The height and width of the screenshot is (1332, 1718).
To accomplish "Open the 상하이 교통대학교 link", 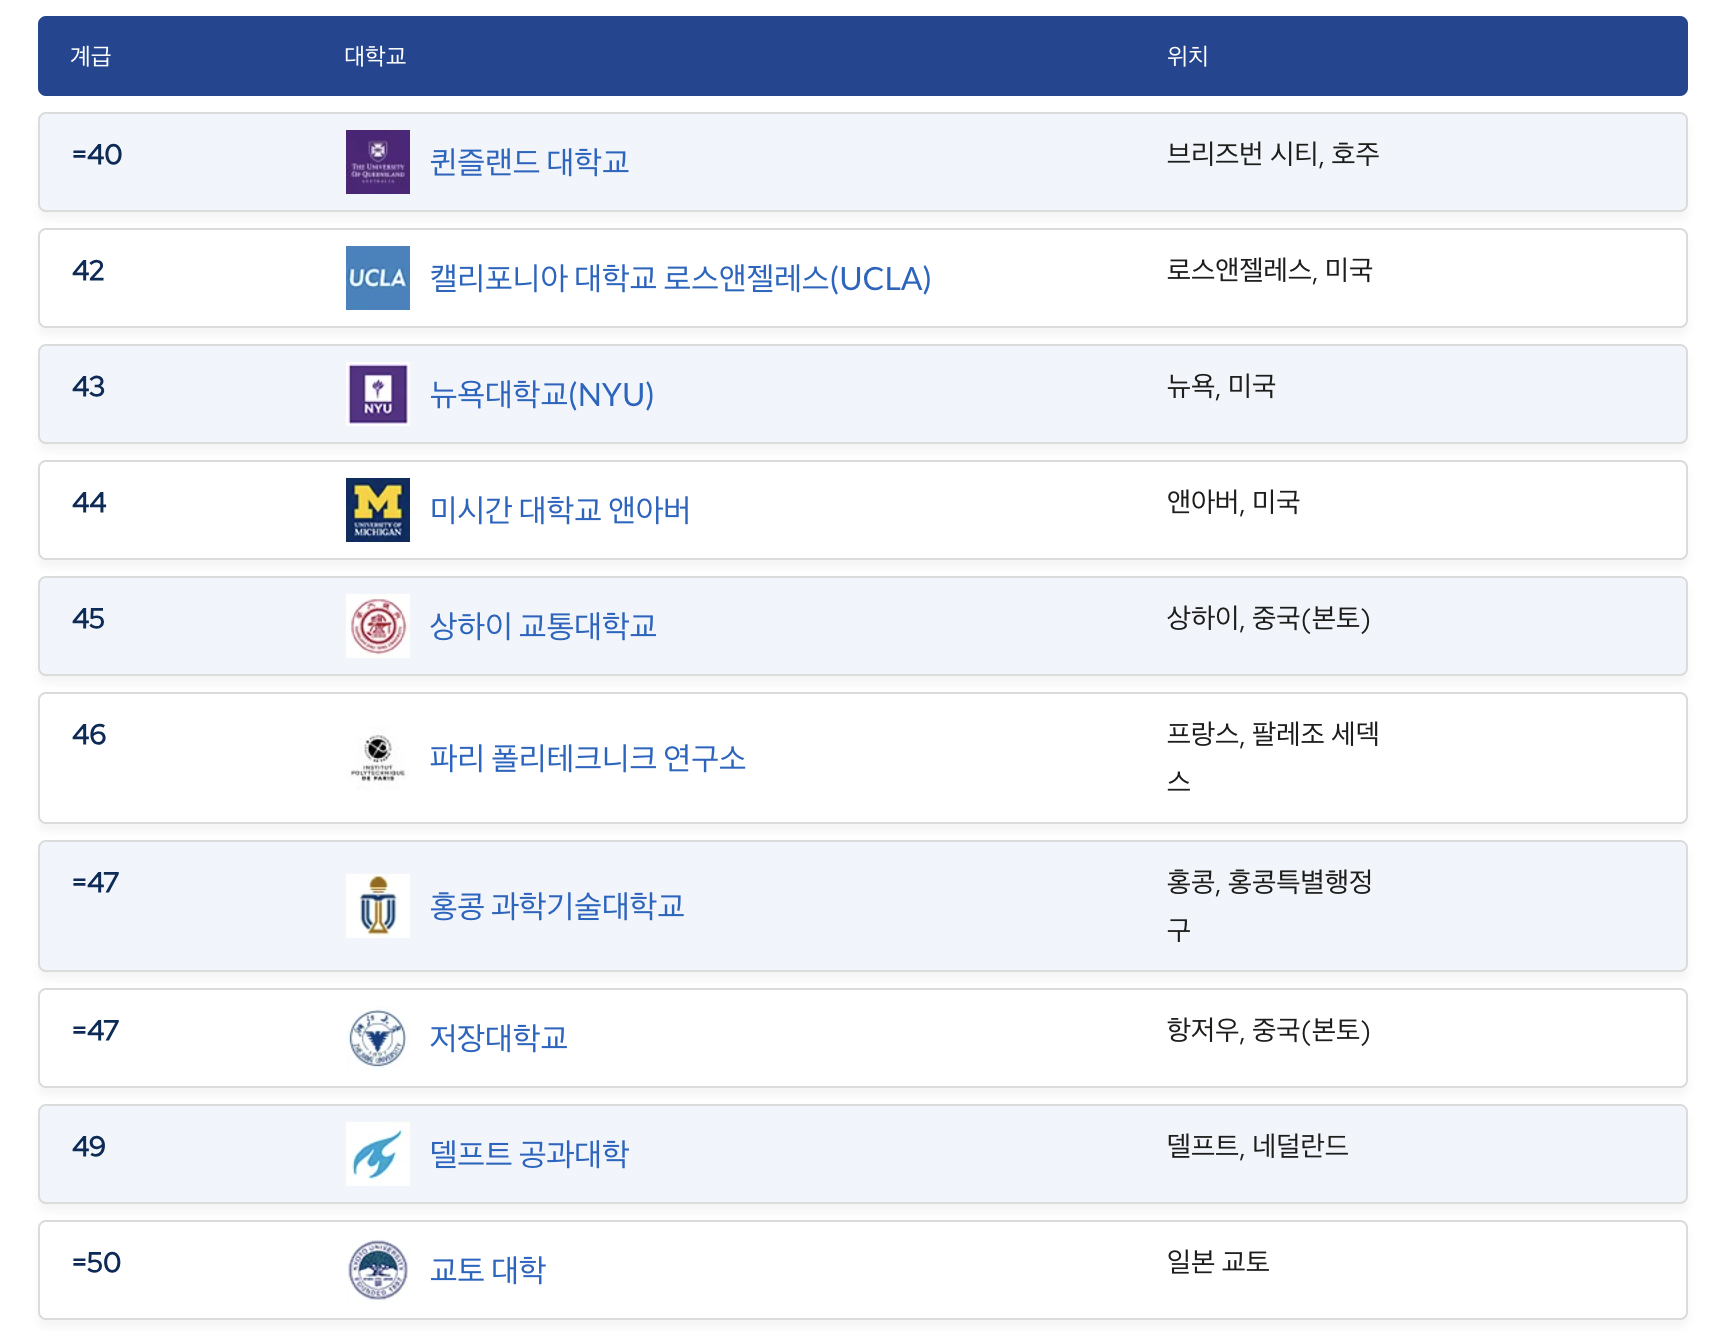I will pyautogui.click(x=543, y=626).
